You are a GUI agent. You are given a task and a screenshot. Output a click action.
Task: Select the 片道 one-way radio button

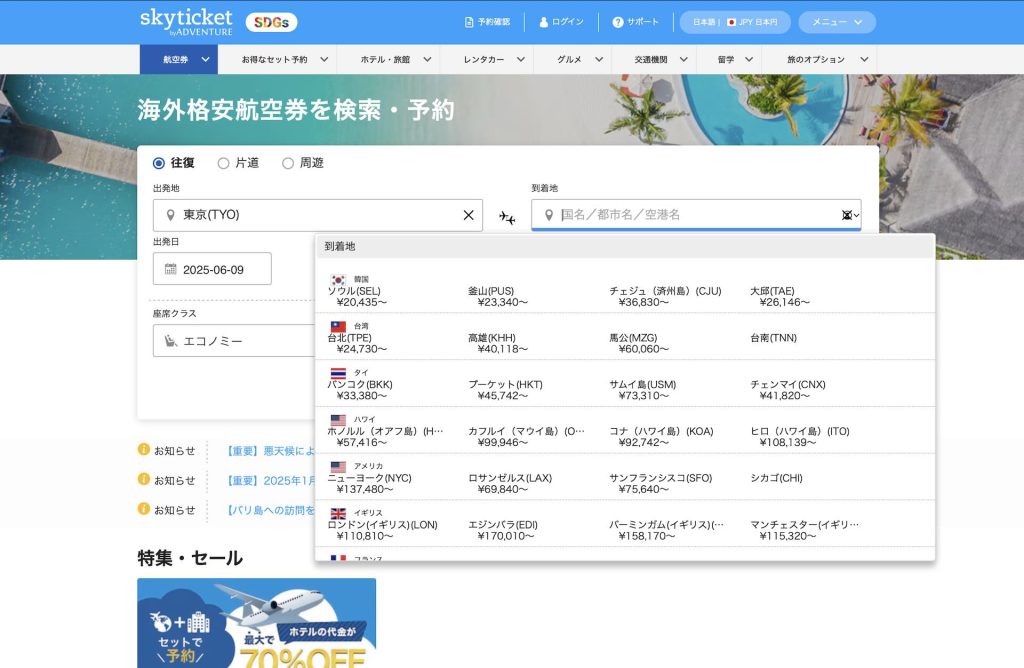[223, 163]
